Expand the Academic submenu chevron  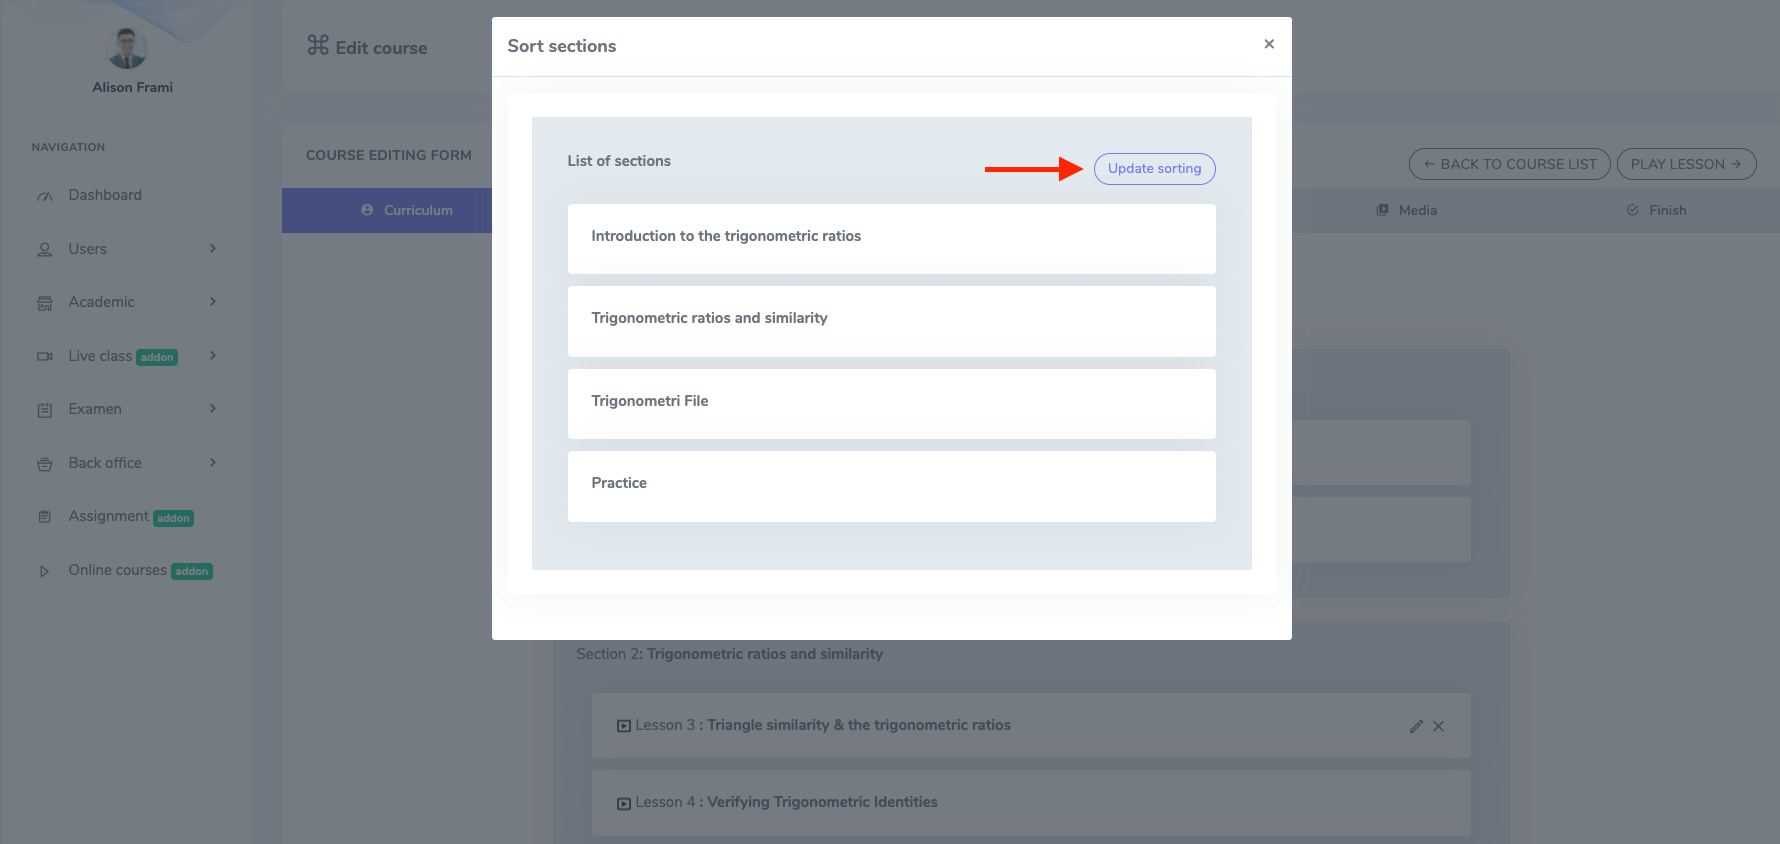(212, 302)
